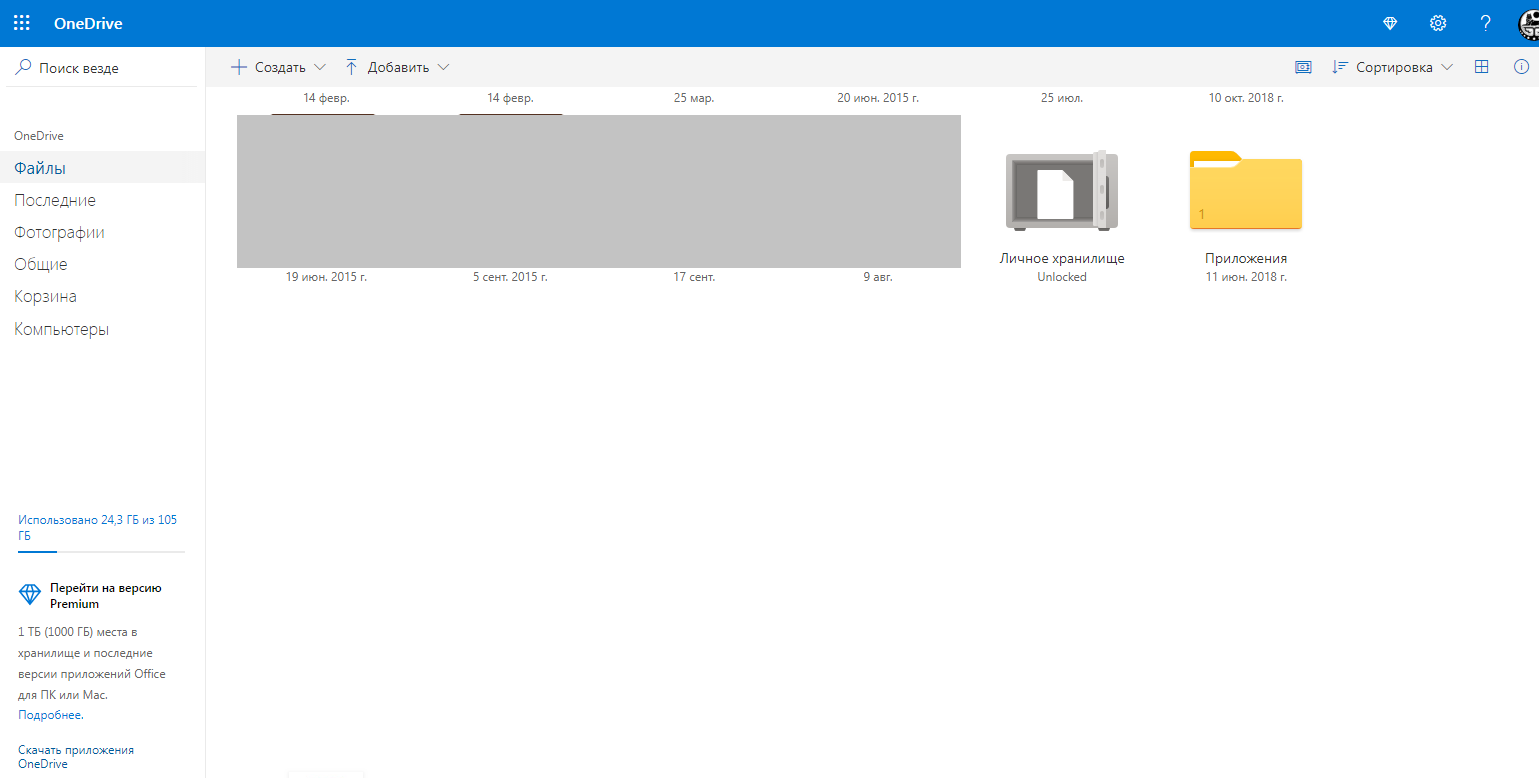Expand the Создать dropdown chevron

point(320,67)
